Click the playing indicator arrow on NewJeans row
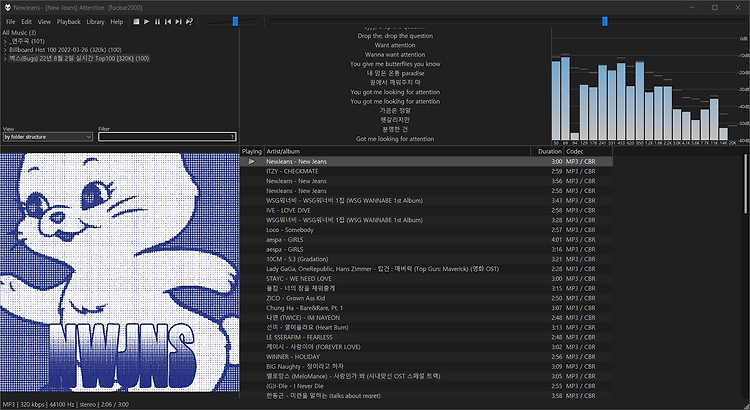The height and width of the screenshot is (410, 750). coord(252,162)
